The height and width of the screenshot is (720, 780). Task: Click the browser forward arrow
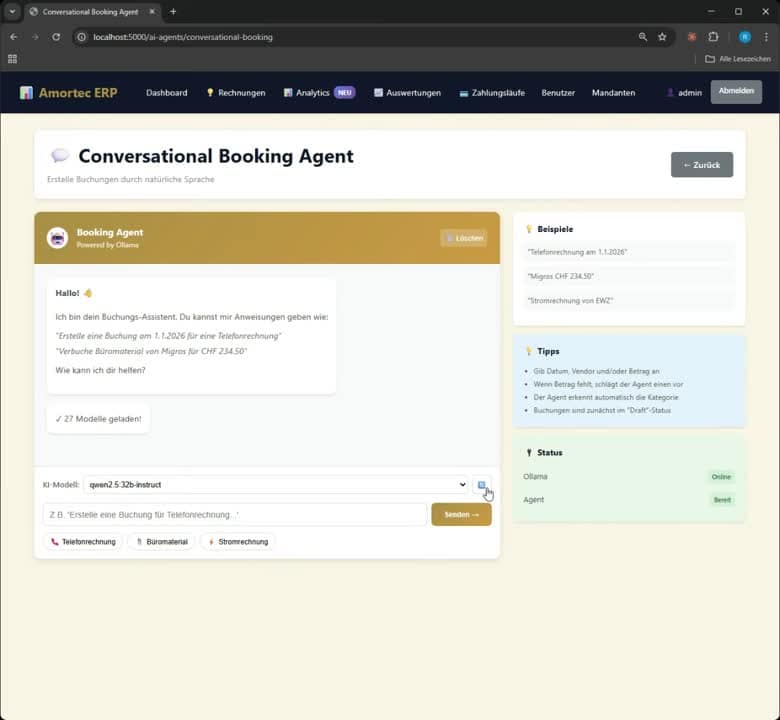(x=35, y=37)
